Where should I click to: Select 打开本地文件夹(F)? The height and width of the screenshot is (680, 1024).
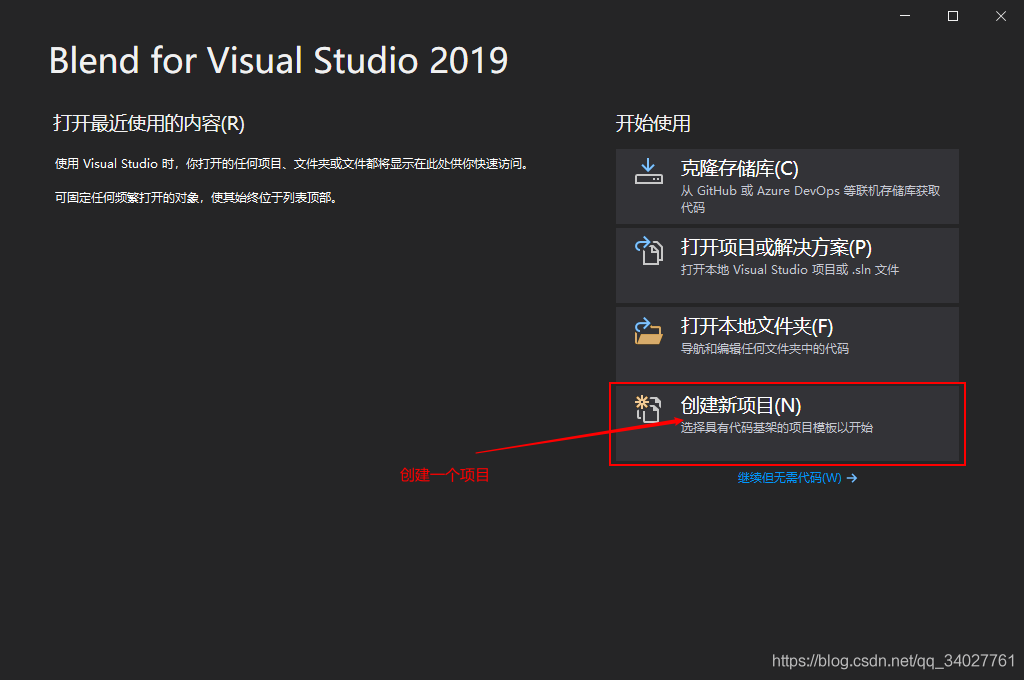click(787, 344)
